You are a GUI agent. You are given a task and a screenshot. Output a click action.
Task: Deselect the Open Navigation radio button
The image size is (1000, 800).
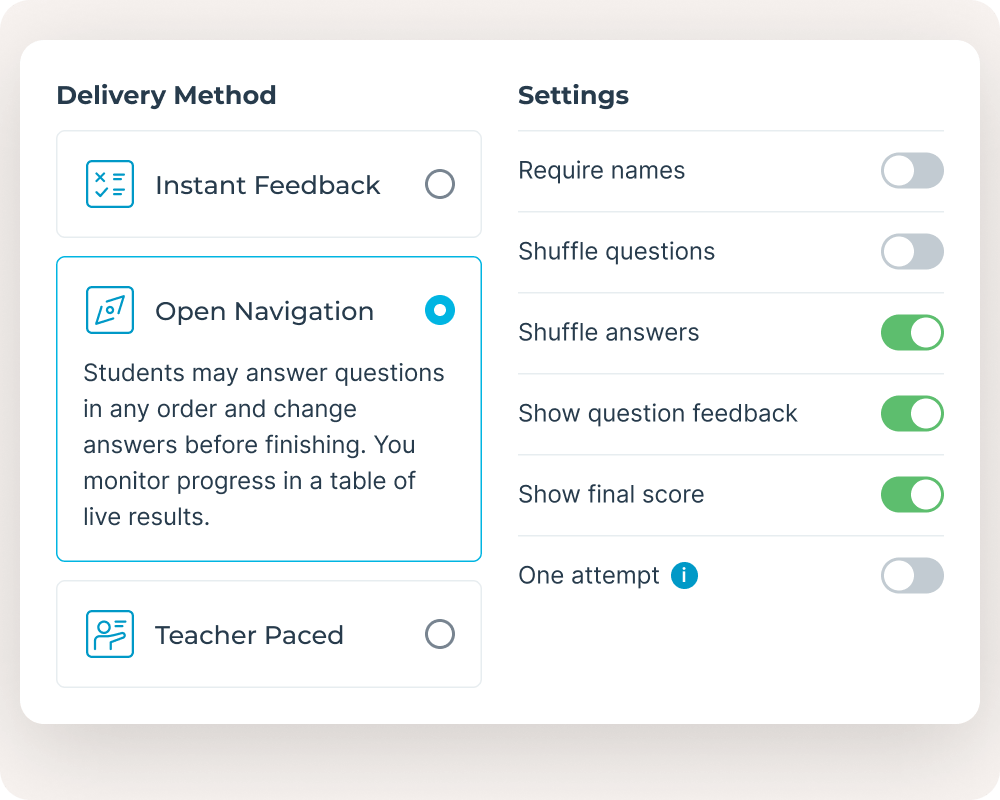click(440, 310)
